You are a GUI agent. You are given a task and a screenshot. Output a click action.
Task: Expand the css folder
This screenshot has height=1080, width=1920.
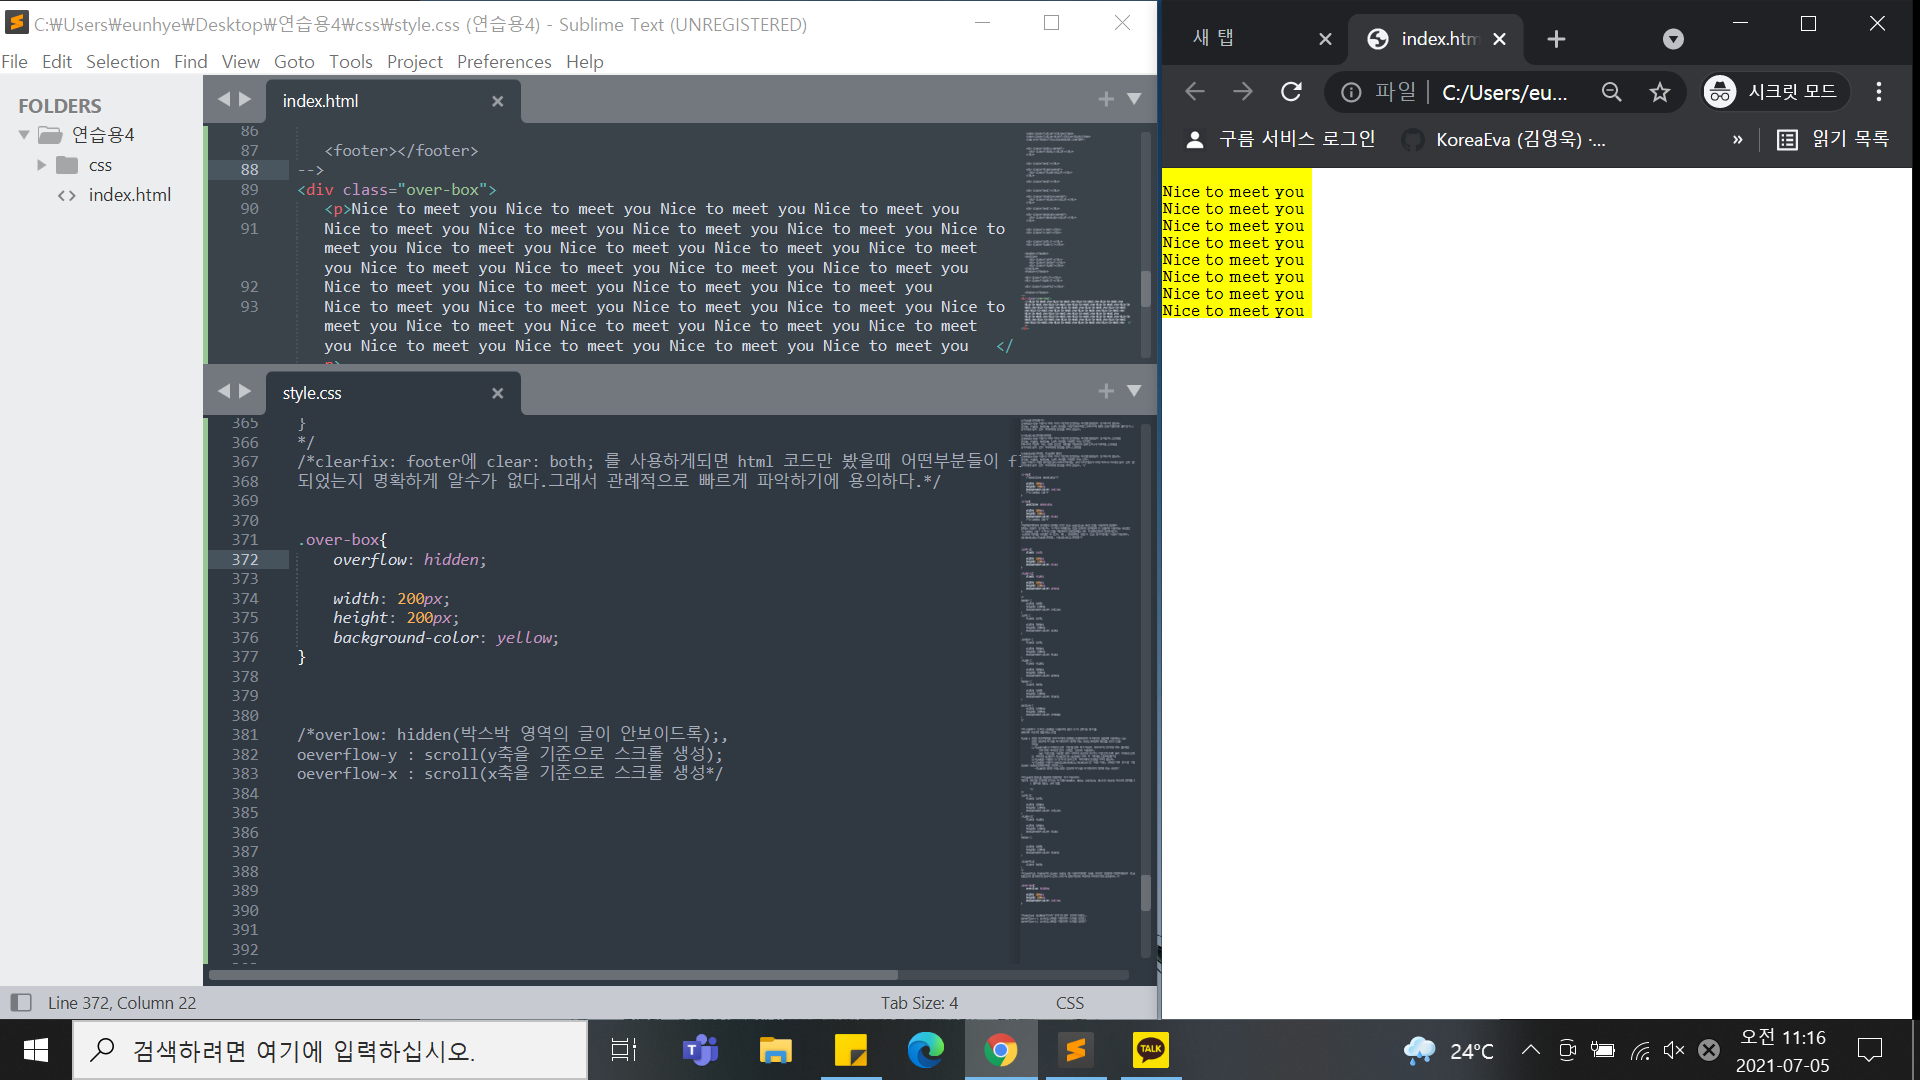pyautogui.click(x=42, y=165)
